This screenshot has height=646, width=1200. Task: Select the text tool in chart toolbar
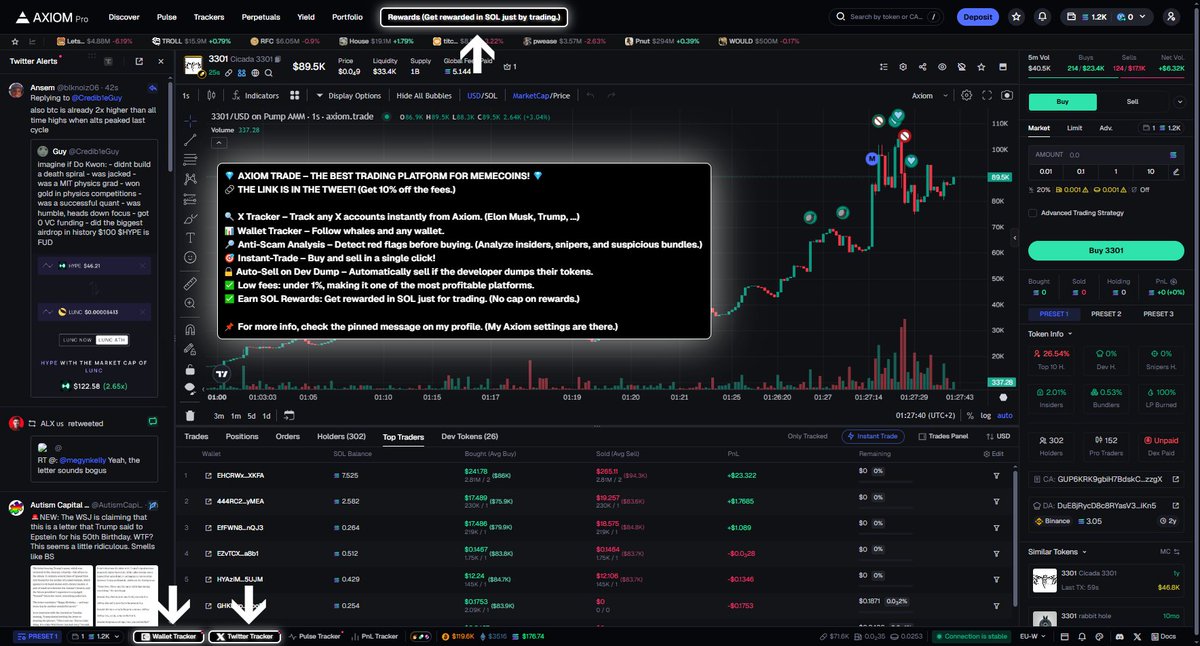pos(190,238)
